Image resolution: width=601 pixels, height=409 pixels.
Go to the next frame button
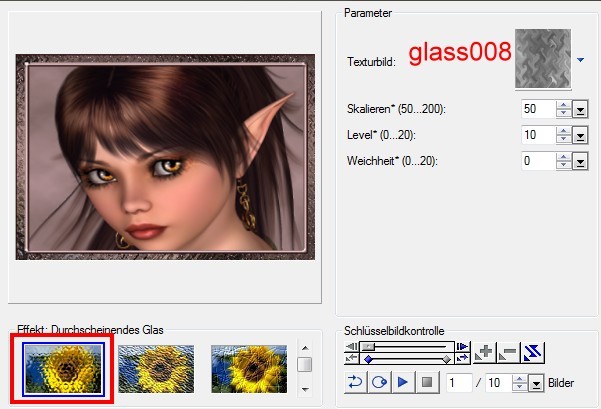point(463,347)
